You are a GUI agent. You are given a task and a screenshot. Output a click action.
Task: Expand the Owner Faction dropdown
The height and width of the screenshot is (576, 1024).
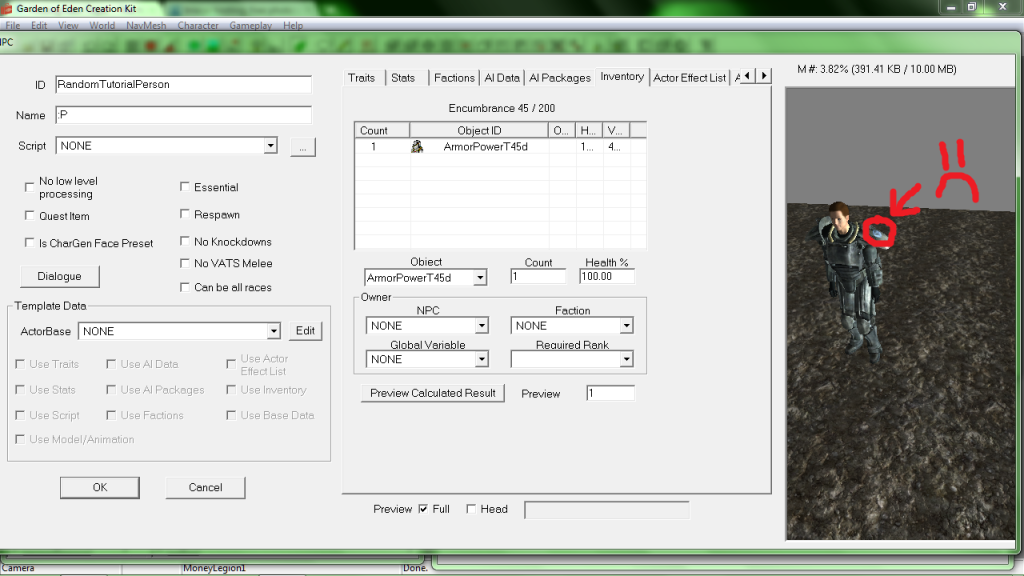click(x=626, y=325)
